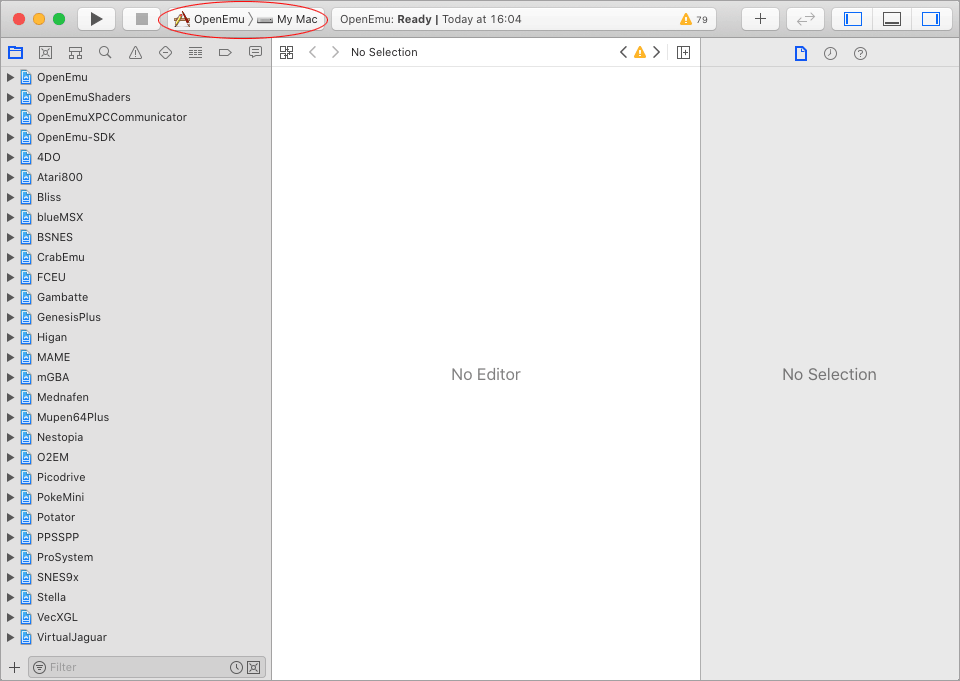This screenshot has height=681, width=960.
Task: Expand the OpenEmuShaders project
Action: (10, 97)
